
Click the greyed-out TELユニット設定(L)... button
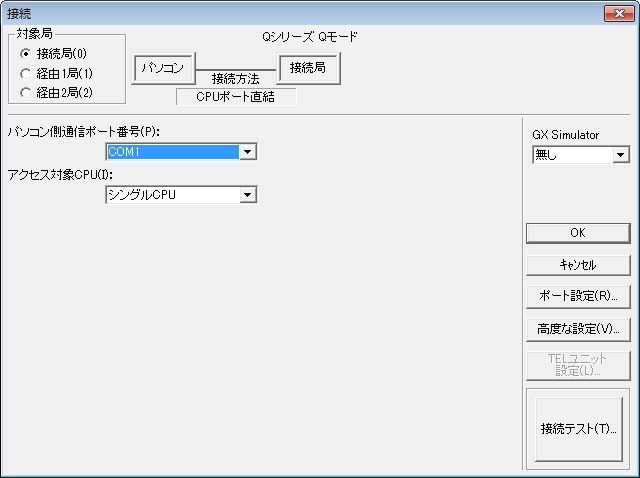point(578,365)
